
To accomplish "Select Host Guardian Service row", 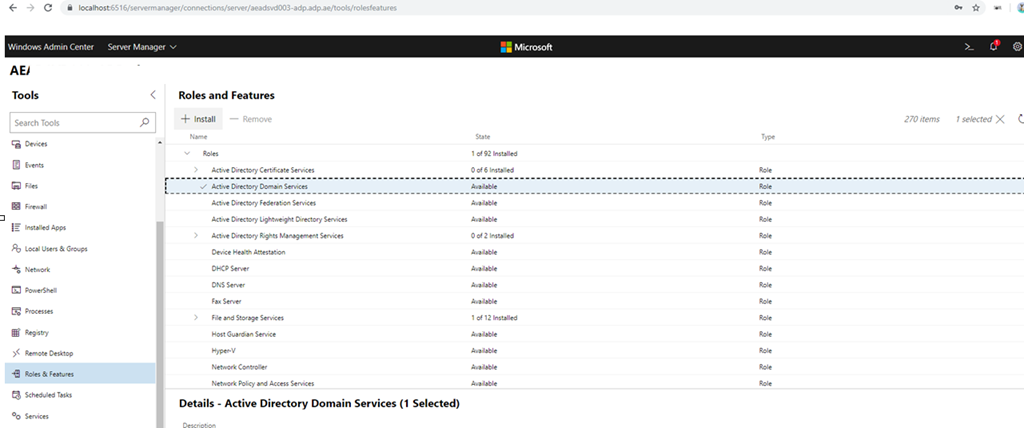I will [x=594, y=334].
